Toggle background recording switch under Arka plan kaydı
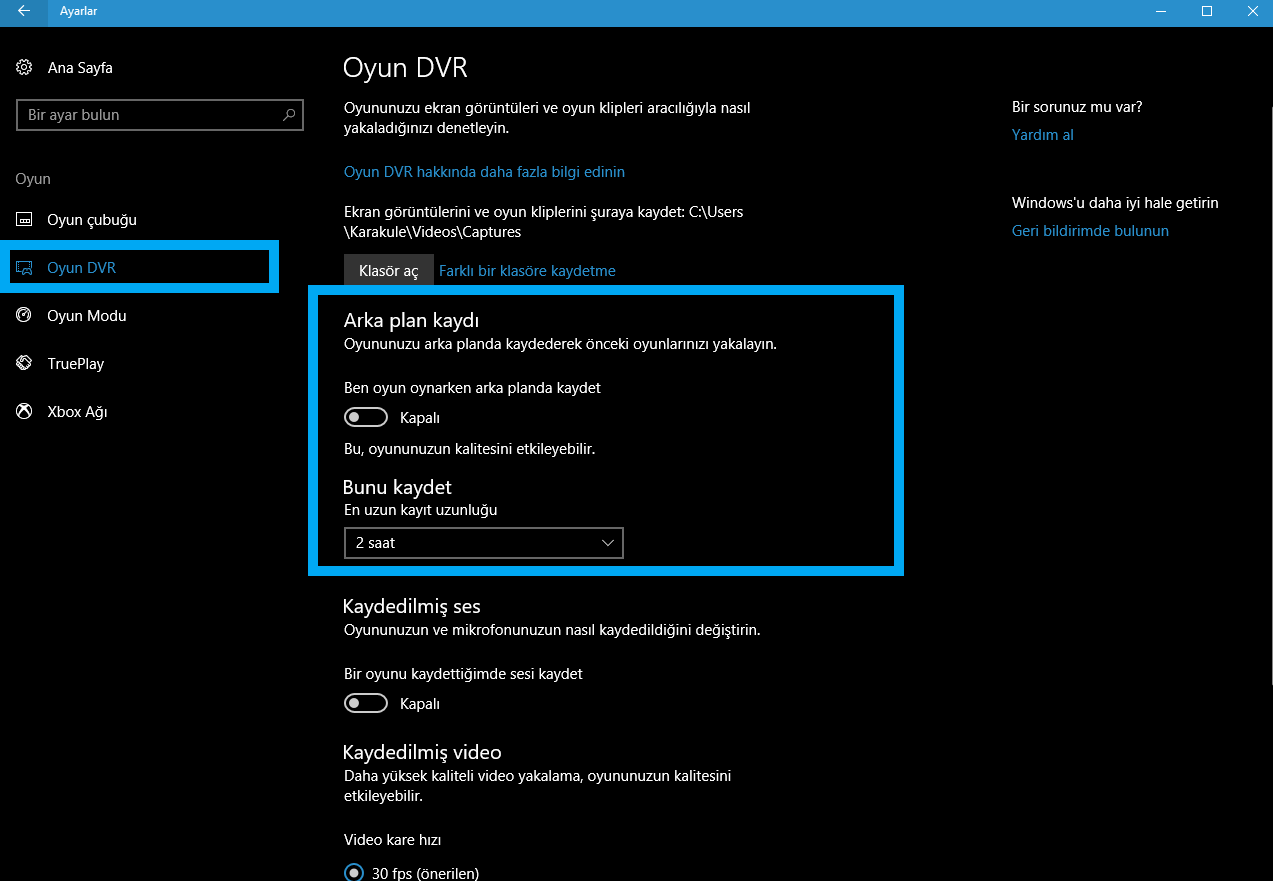The height and width of the screenshot is (881, 1273). coord(366,417)
